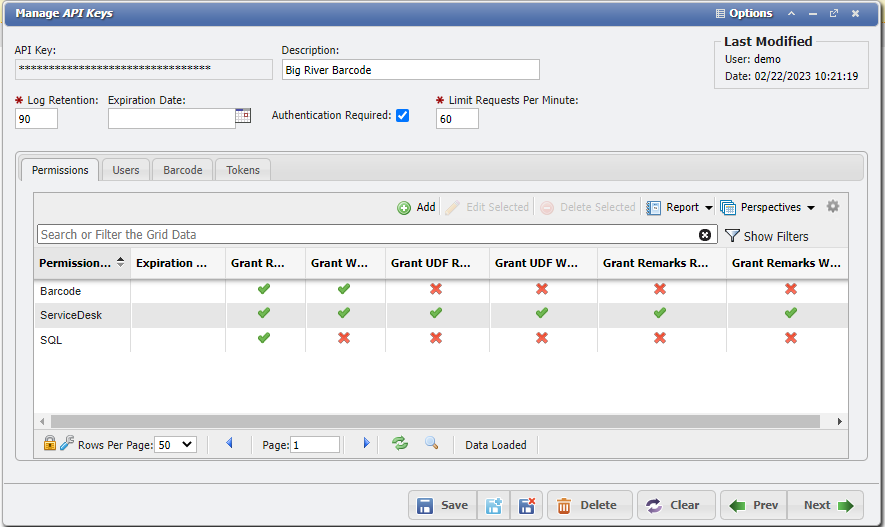The height and width of the screenshot is (527, 885).
Task: Click the Save and Close icon button
Action: [x=527, y=505]
